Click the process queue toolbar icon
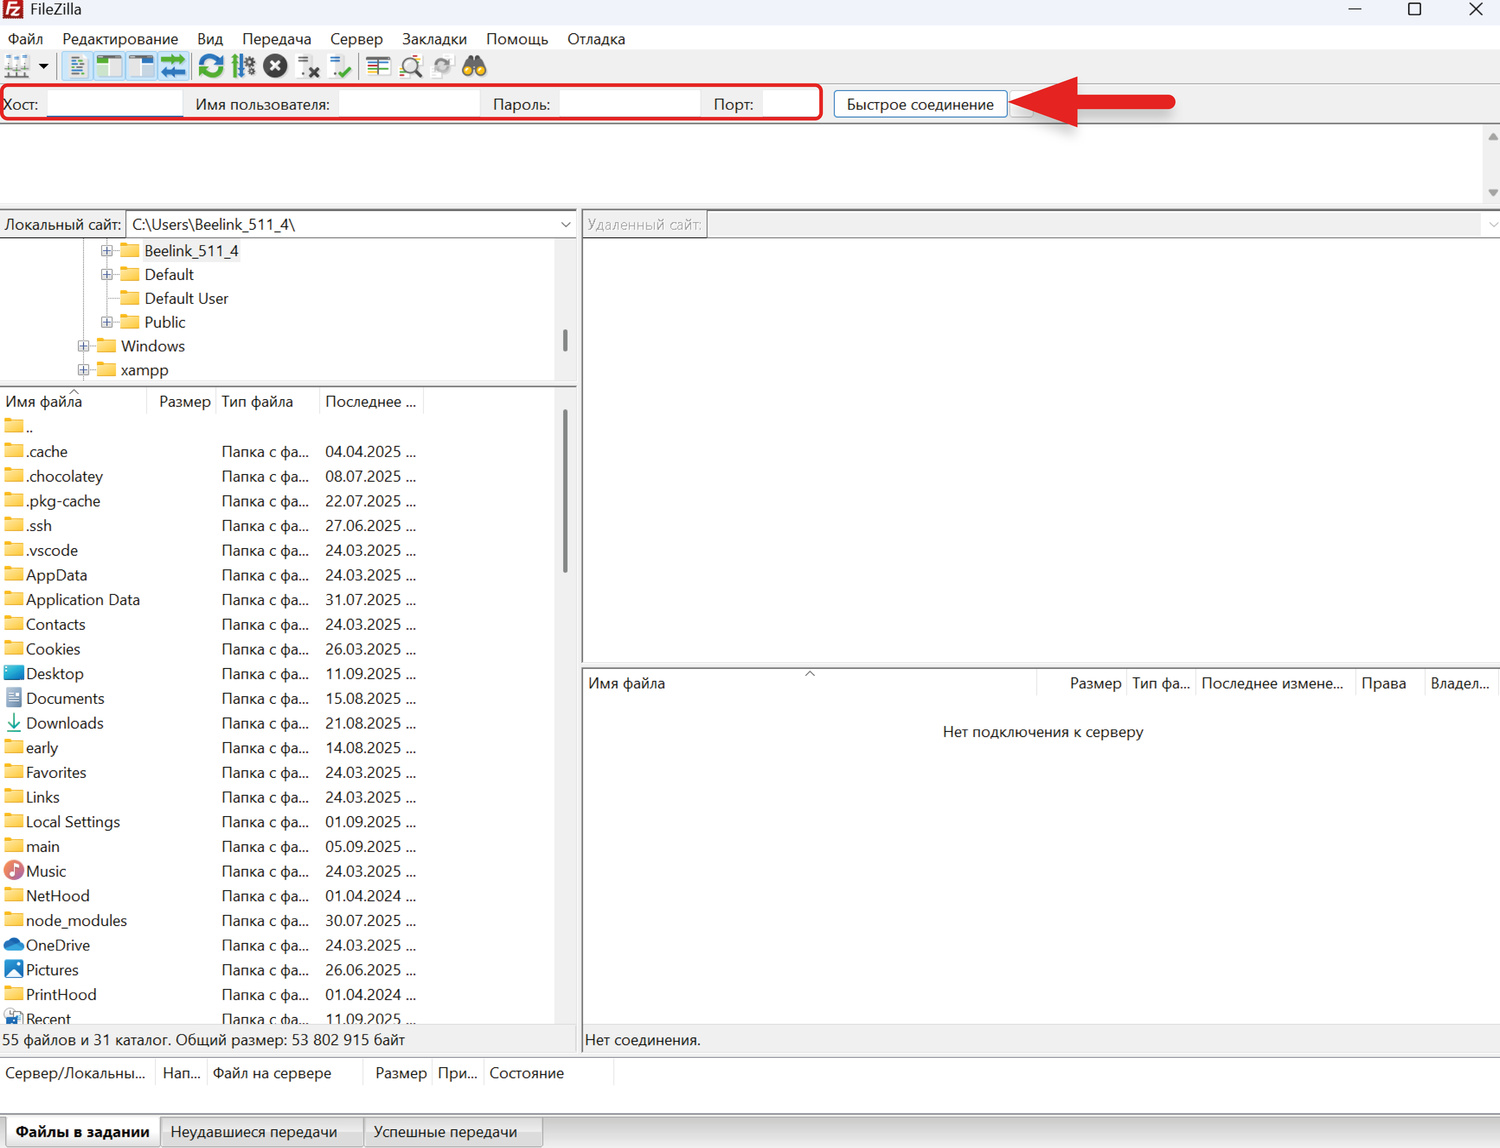Screen dimensions: 1500x1148 tap(243, 67)
